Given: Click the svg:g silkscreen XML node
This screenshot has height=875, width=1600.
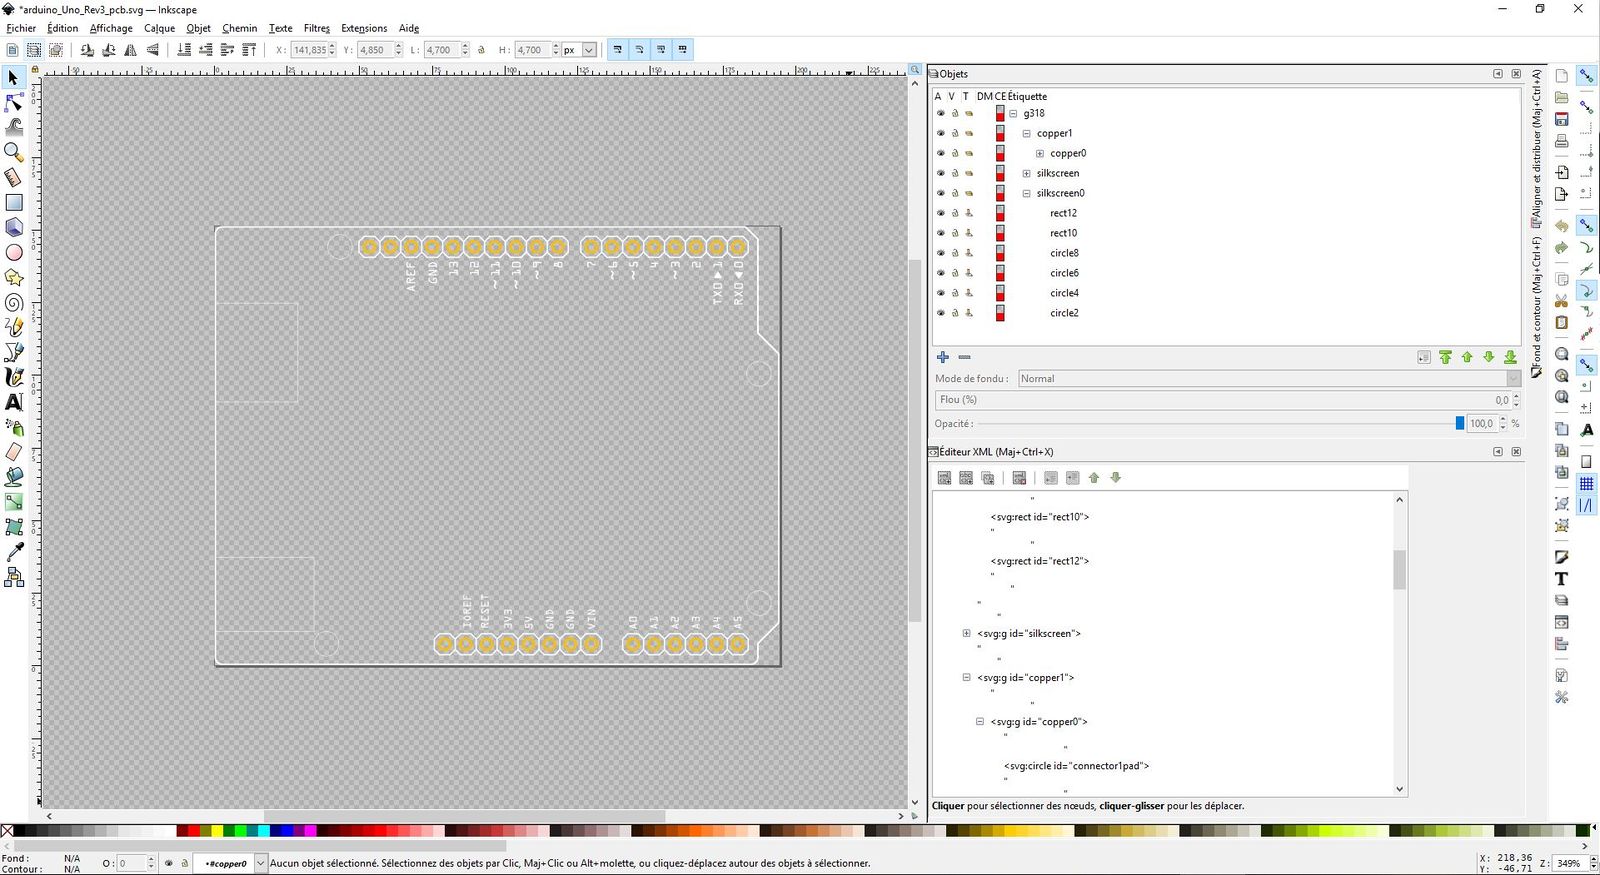Looking at the screenshot, I should pyautogui.click(x=1029, y=633).
